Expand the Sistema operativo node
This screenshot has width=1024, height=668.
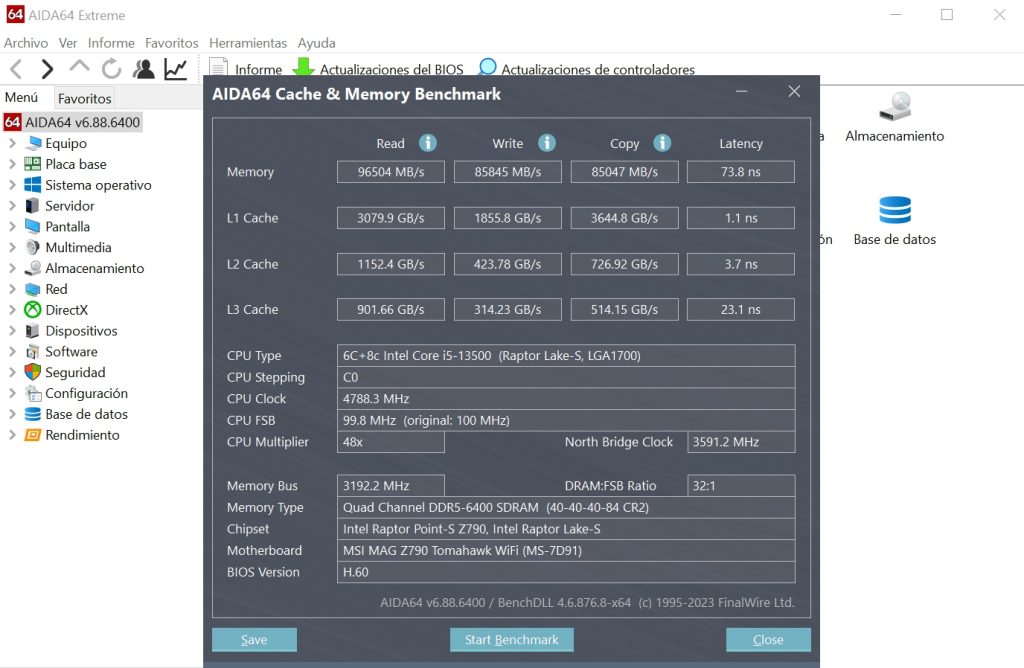pyautogui.click(x=12, y=185)
